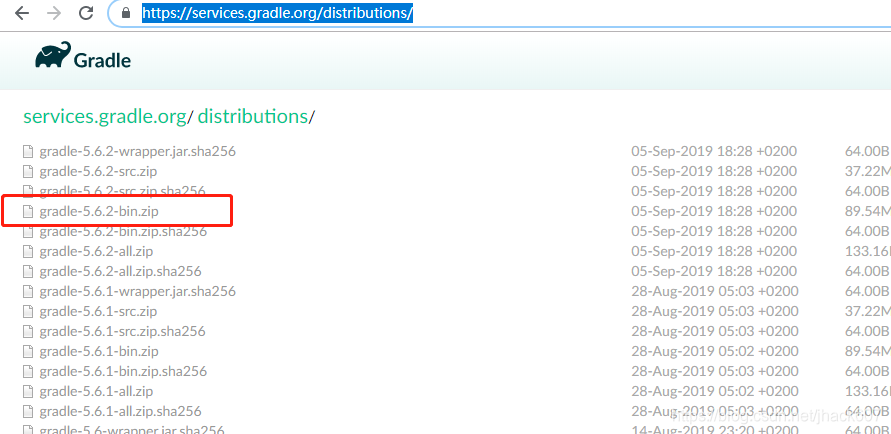The height and width of the screenshot is (434, 891).
Task: Click file icon beside gradle-5.6.1-bin.zip.sha256
Action: click(27, 372)
